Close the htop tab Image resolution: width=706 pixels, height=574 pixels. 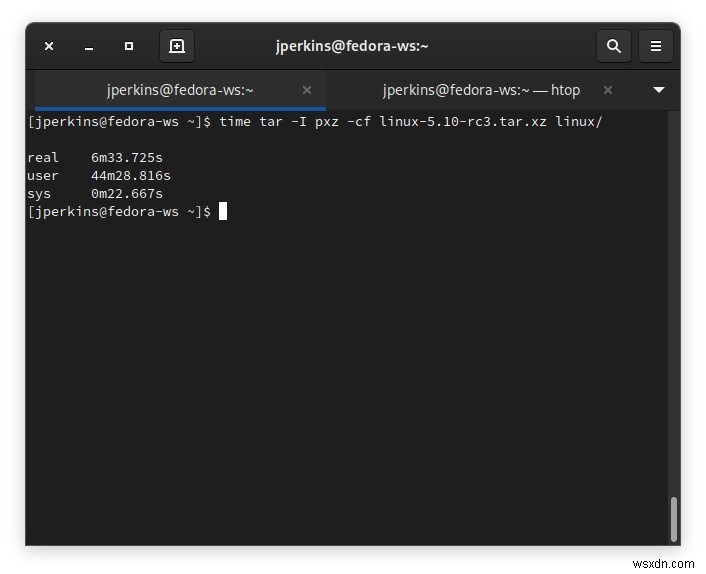pos(608,90)
